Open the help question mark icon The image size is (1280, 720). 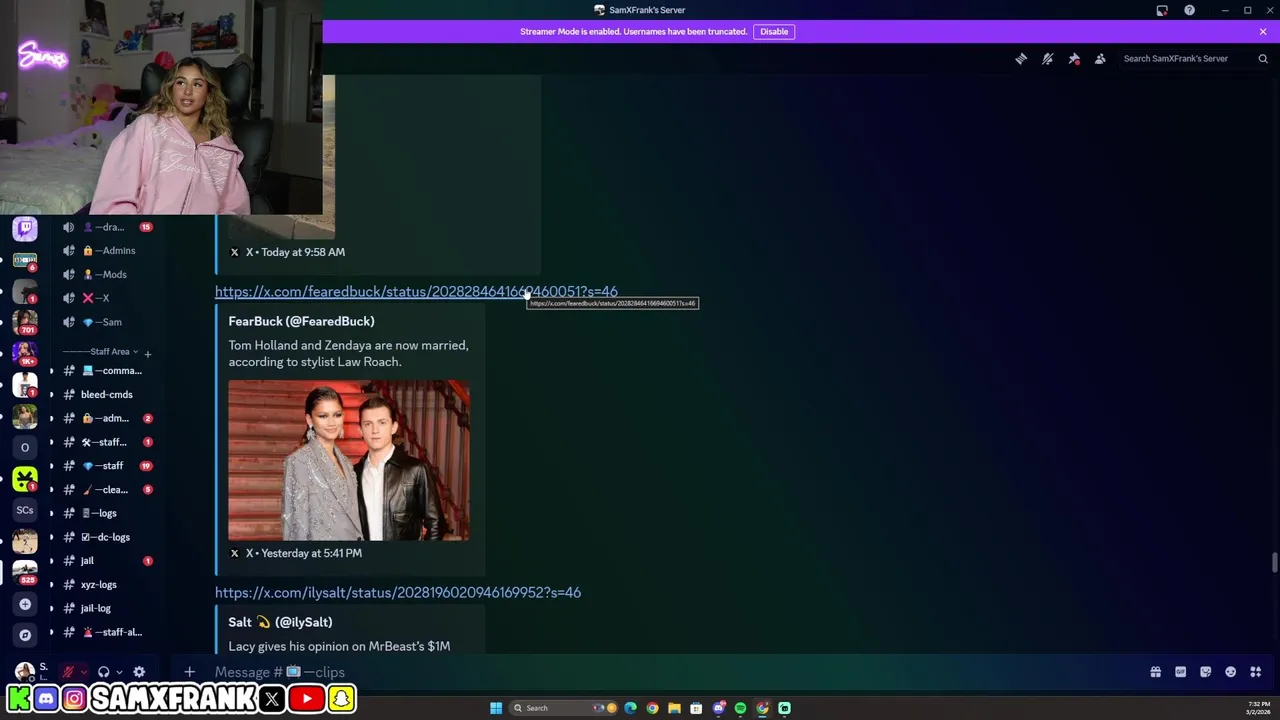(x=1189, y=10)
